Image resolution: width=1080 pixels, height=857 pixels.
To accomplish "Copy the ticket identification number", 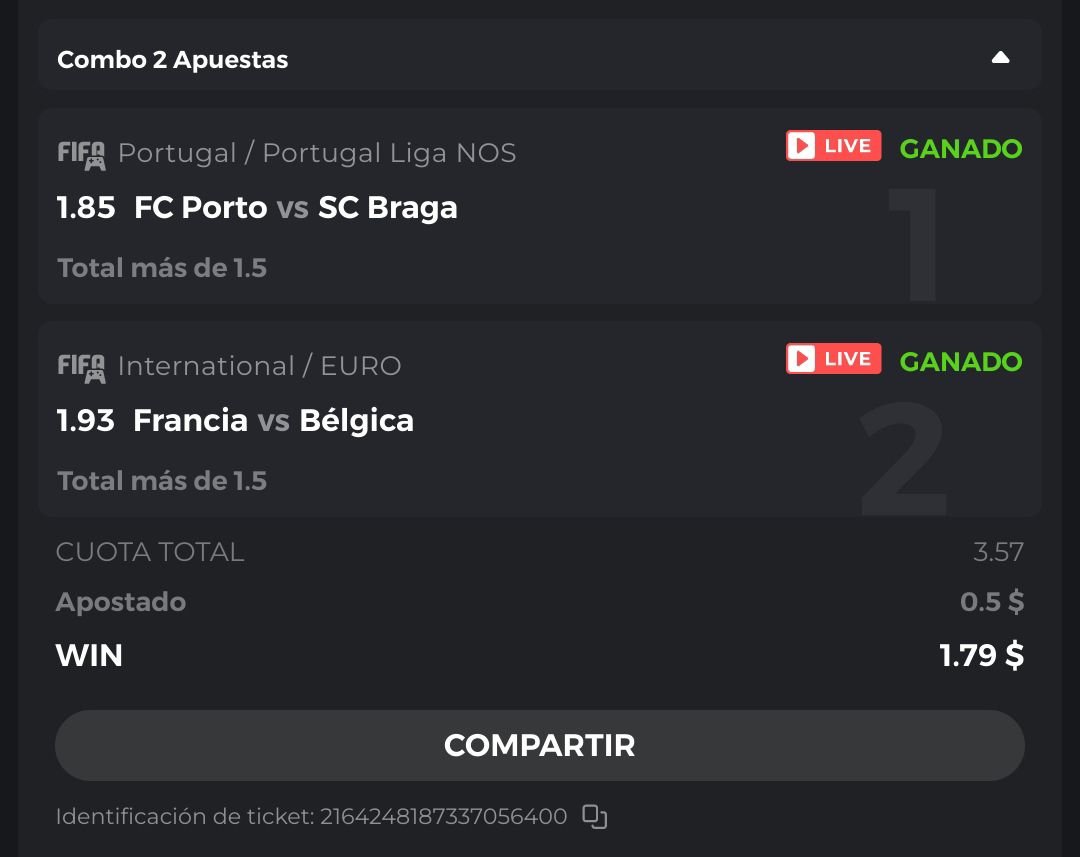I will [x=595, y=817].
